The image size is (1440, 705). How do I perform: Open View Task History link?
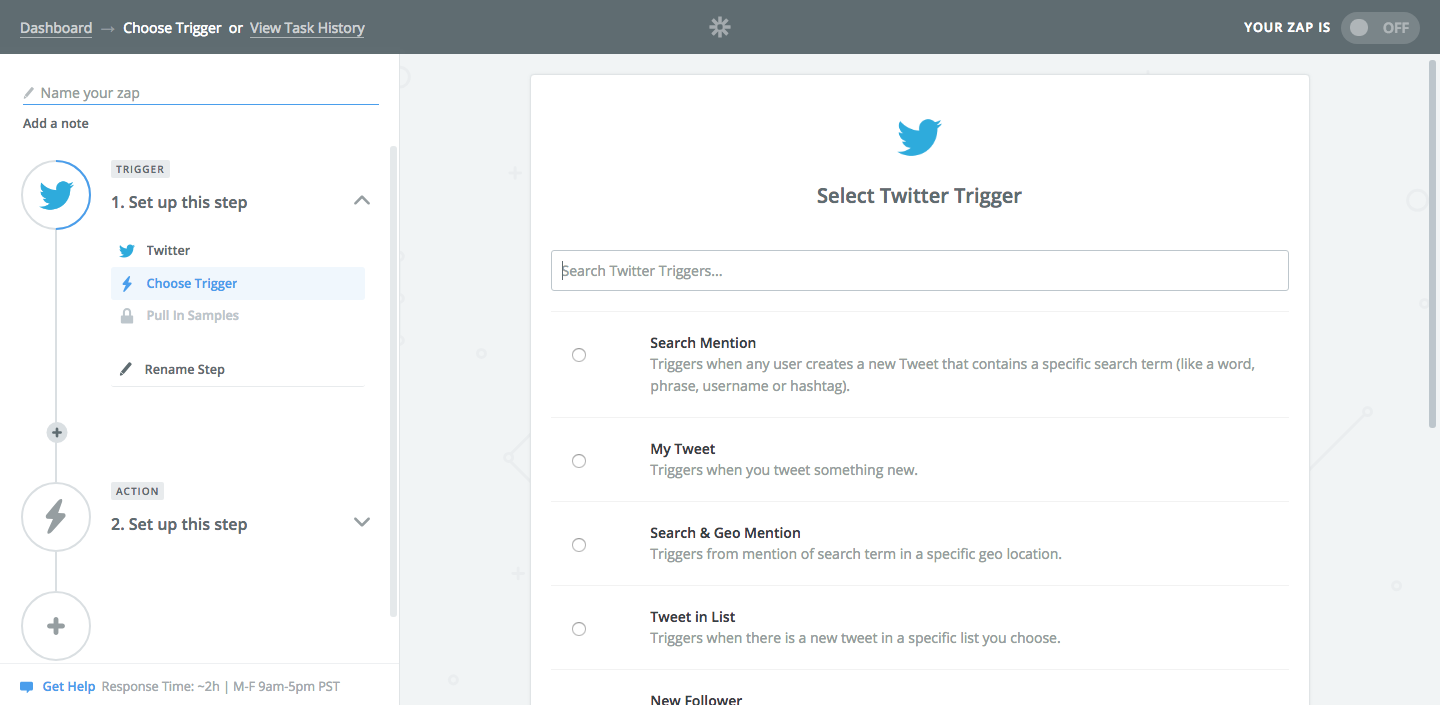tap(307, 28)
